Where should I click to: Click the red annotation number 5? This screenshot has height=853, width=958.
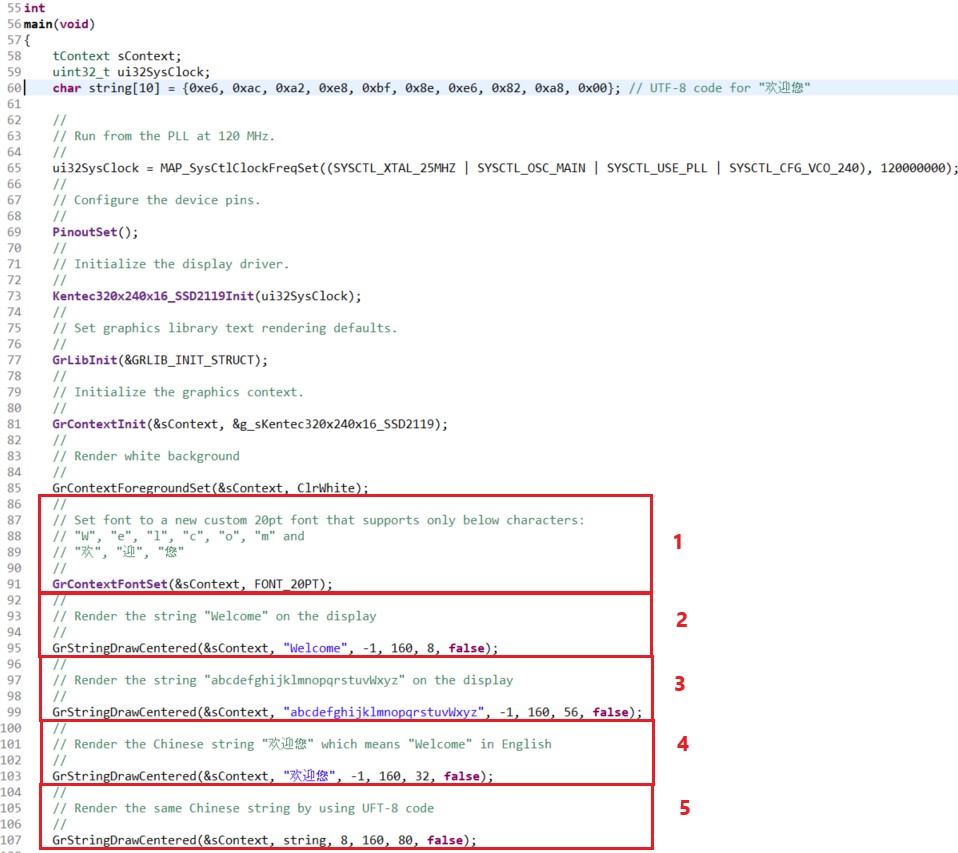point(684,808)
